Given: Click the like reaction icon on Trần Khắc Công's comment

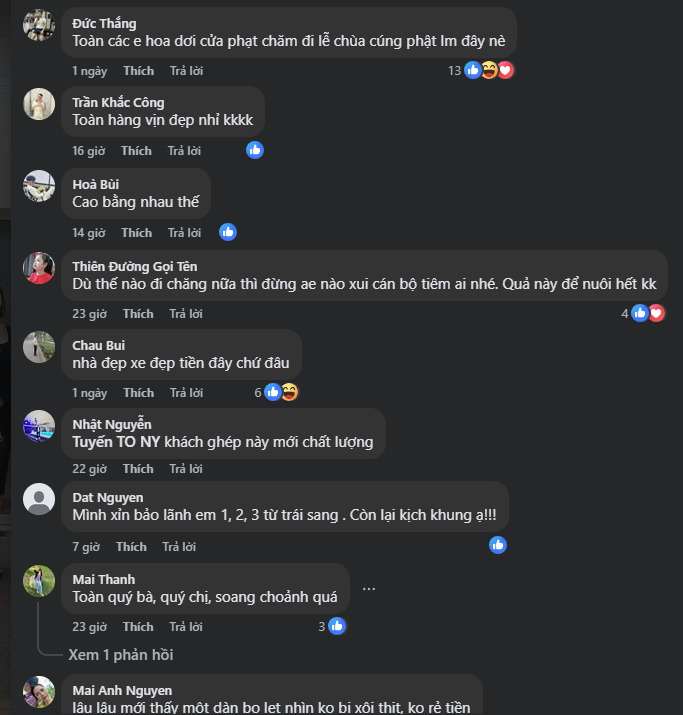Looking at the screenshot, I should click(255, 150).
